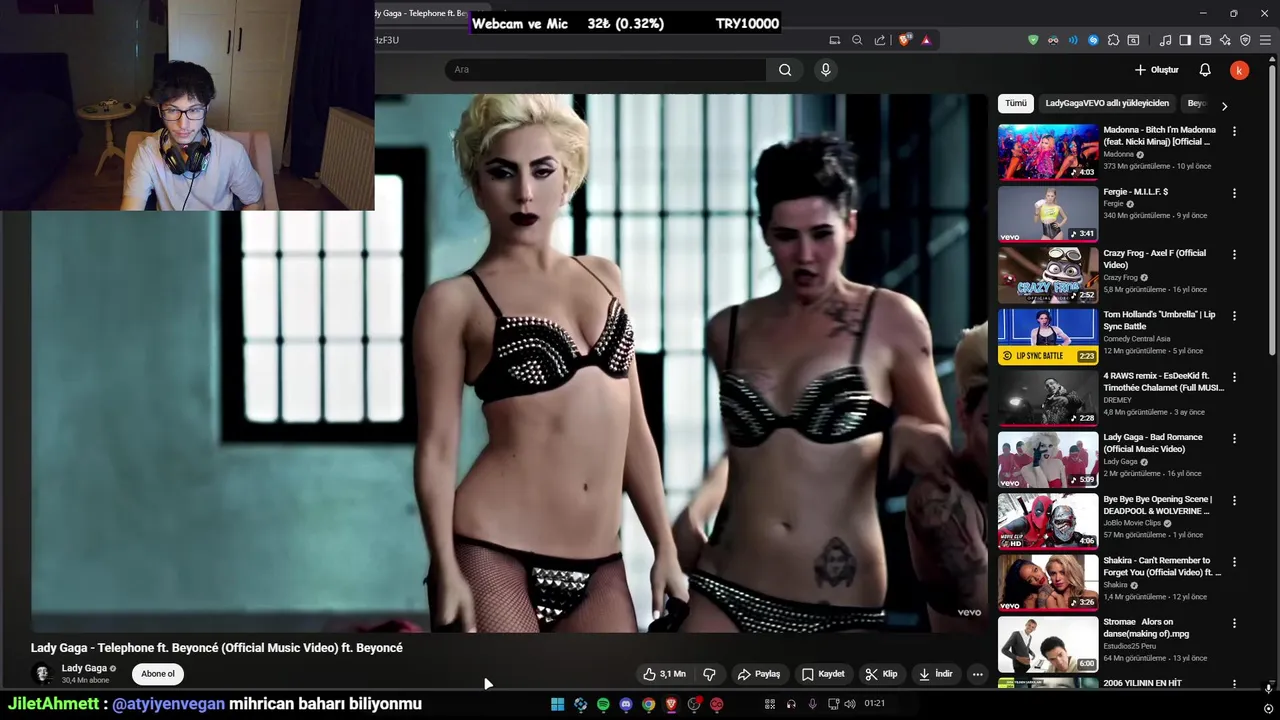The height and width of the screenshot is (720, 1280).
Task: Open YouTube notifications bell
Action: tap(1205, 70)
